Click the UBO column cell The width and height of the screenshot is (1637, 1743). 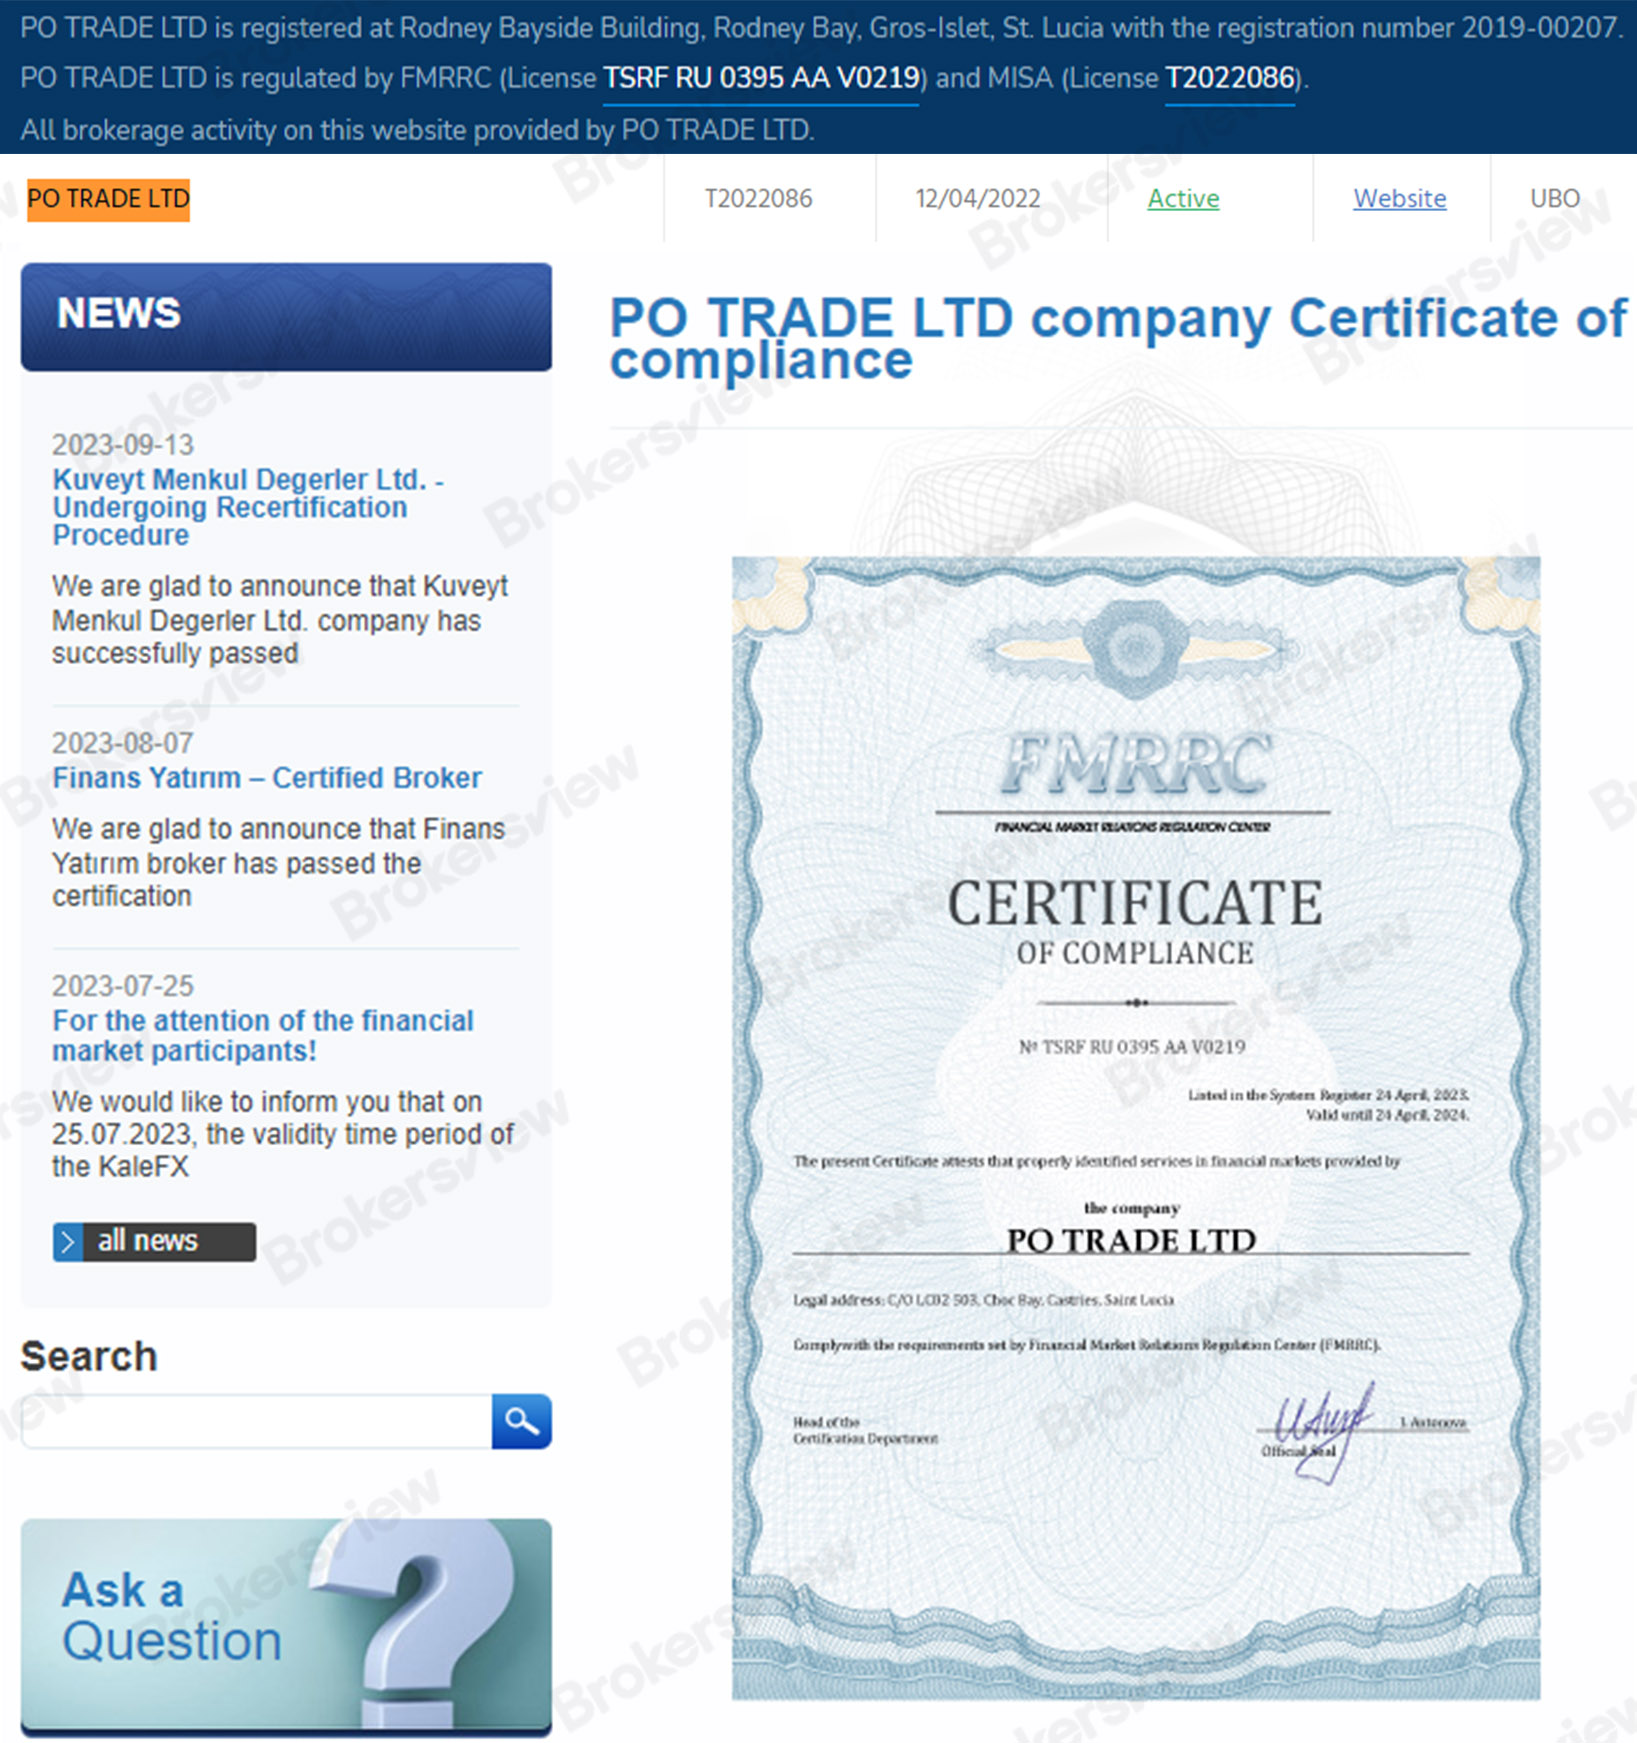coord(1554,198)
